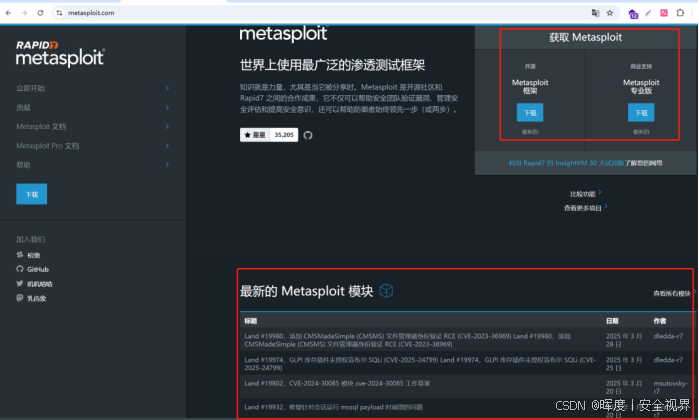
Task: Open Metasploit 文档 in the sidebar
Action: tap(41, 127)
